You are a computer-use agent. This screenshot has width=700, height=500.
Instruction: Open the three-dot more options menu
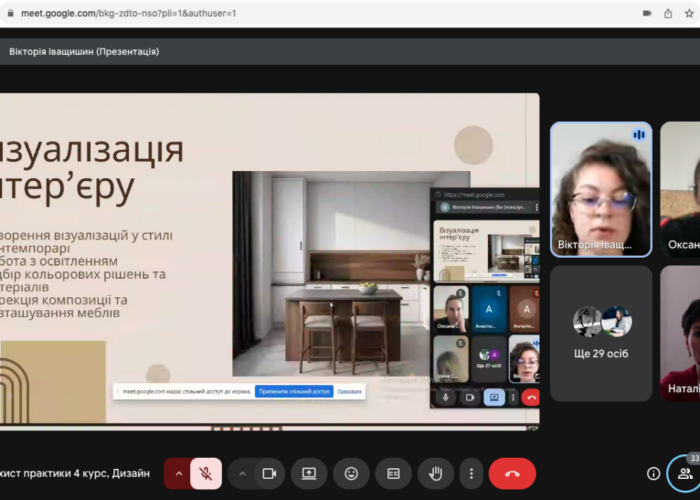tap(471, 473)
